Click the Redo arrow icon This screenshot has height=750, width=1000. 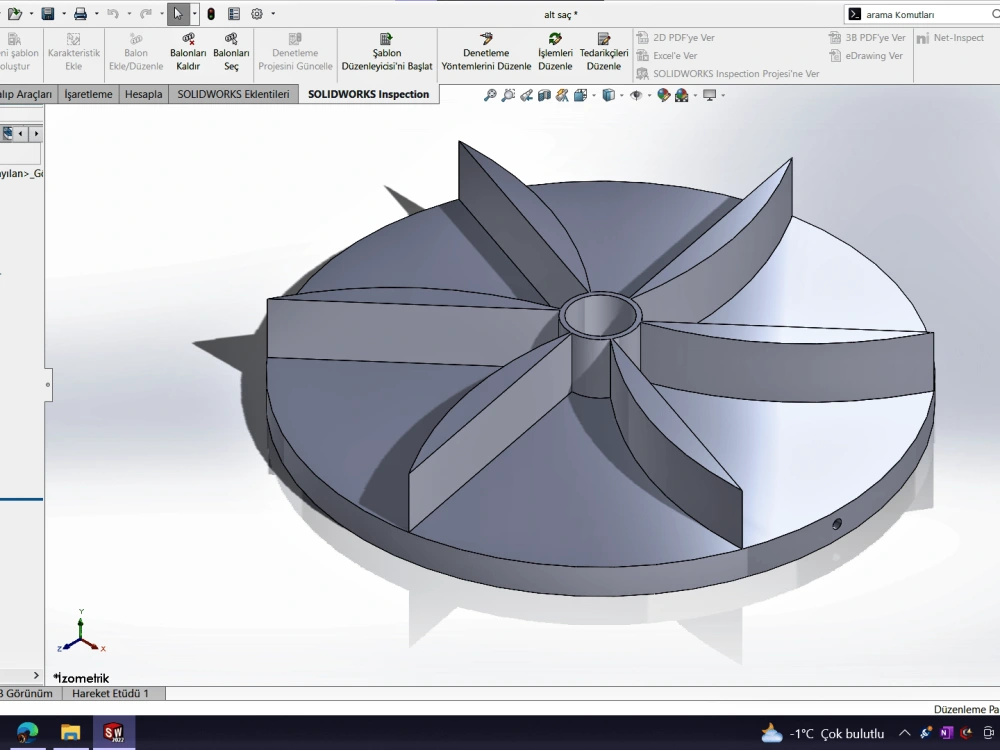tap(146, 13)
